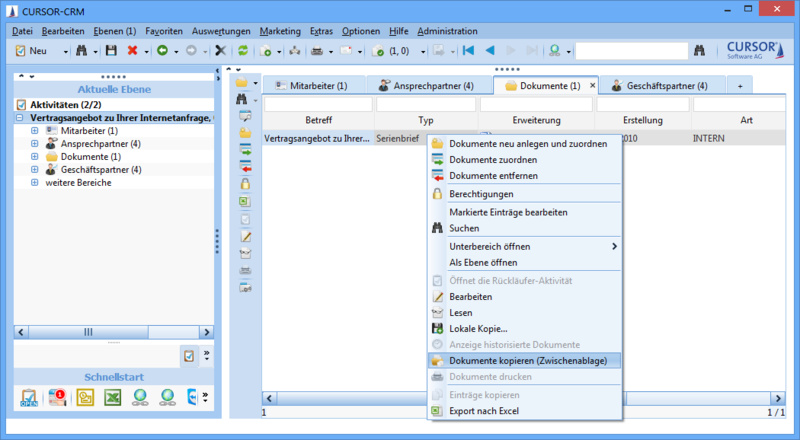Sort by the Betreff column header
Image resolution: width=800 pixels, height=440 pixels.
pos(318,120)
